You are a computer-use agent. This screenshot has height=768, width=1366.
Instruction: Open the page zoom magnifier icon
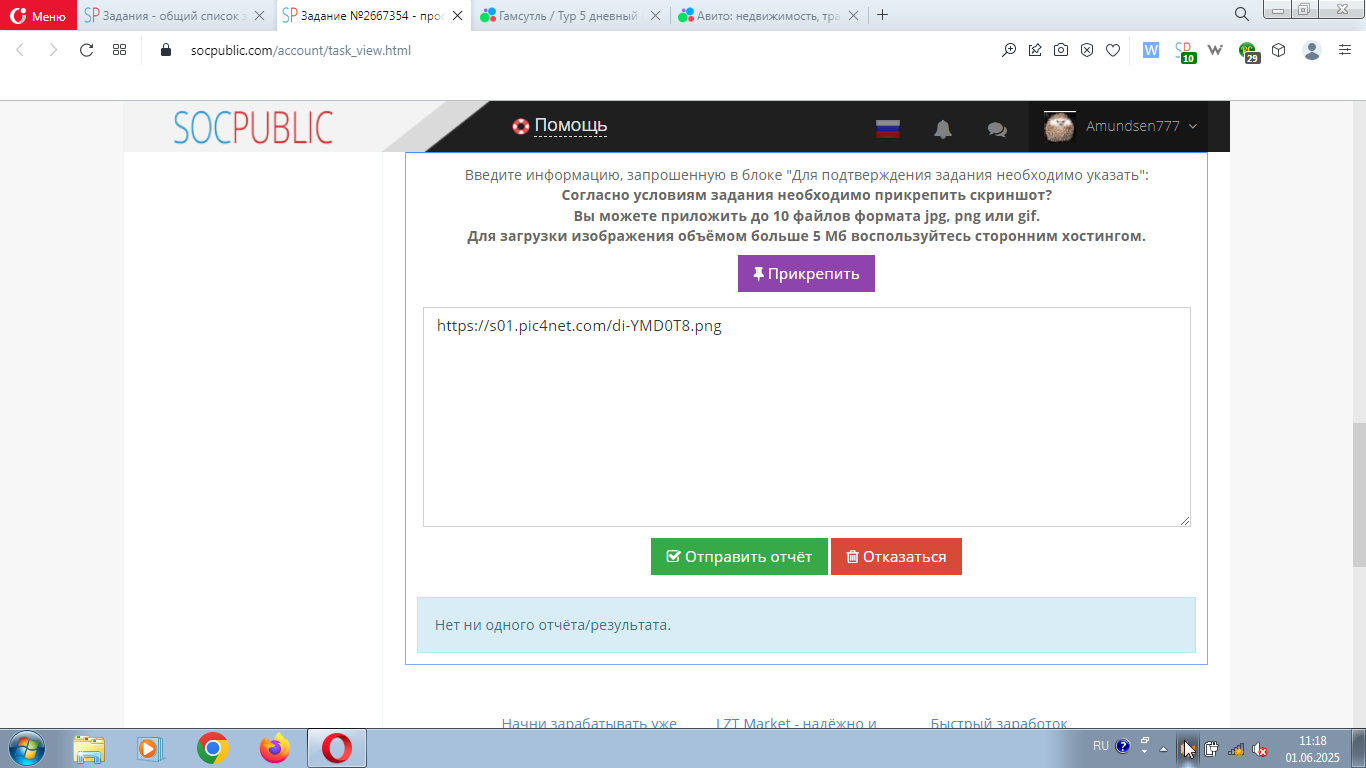click(x=1009, y=50)
